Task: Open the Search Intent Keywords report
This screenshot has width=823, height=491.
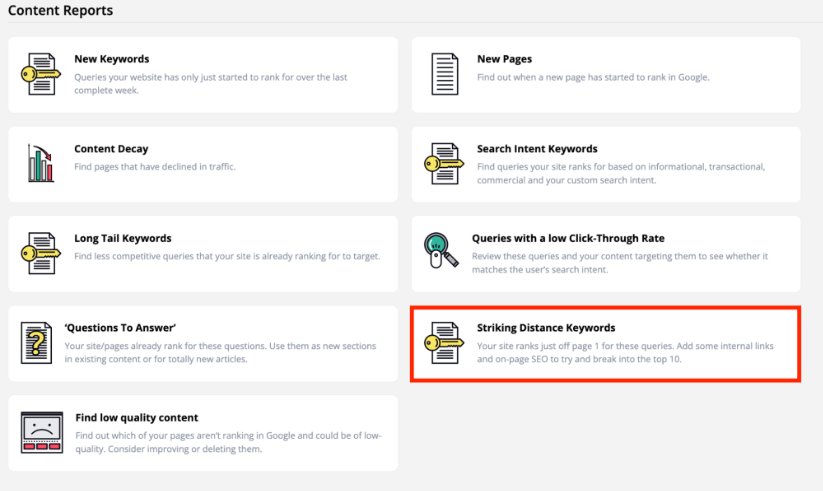Action: [537, 149]
